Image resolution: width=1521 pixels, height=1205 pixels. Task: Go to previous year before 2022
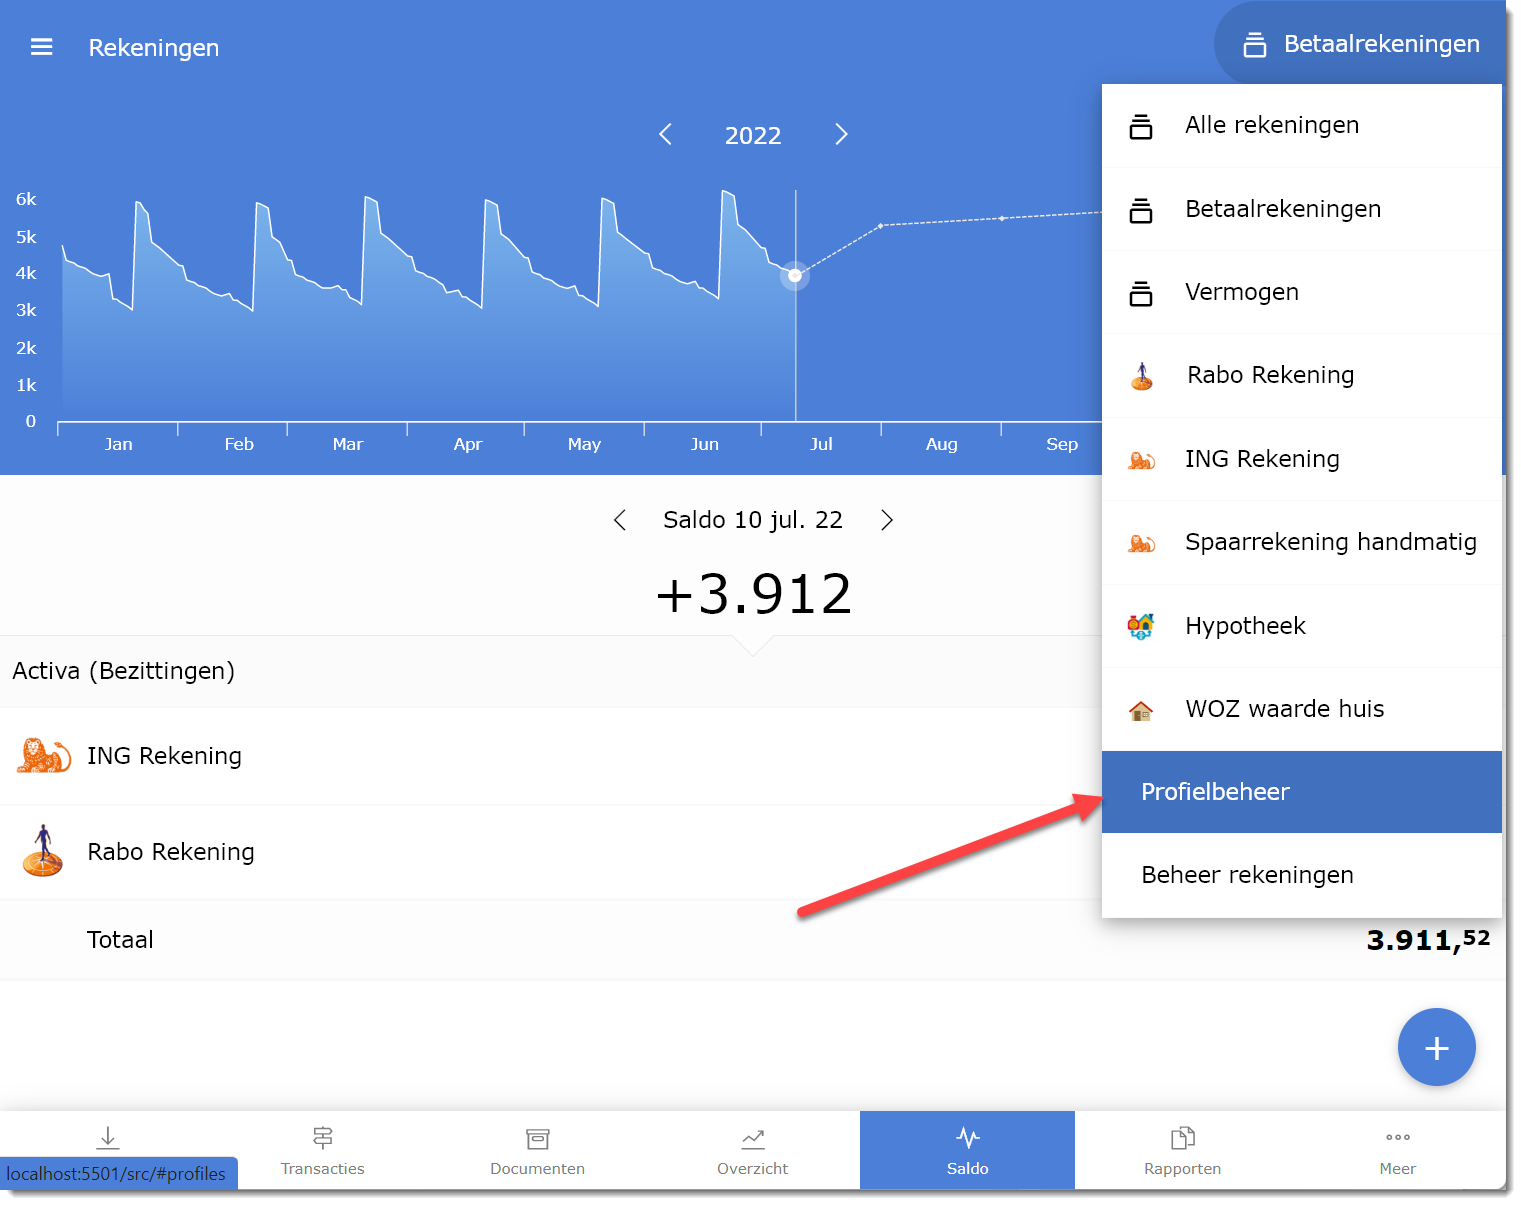click(666, 135)
